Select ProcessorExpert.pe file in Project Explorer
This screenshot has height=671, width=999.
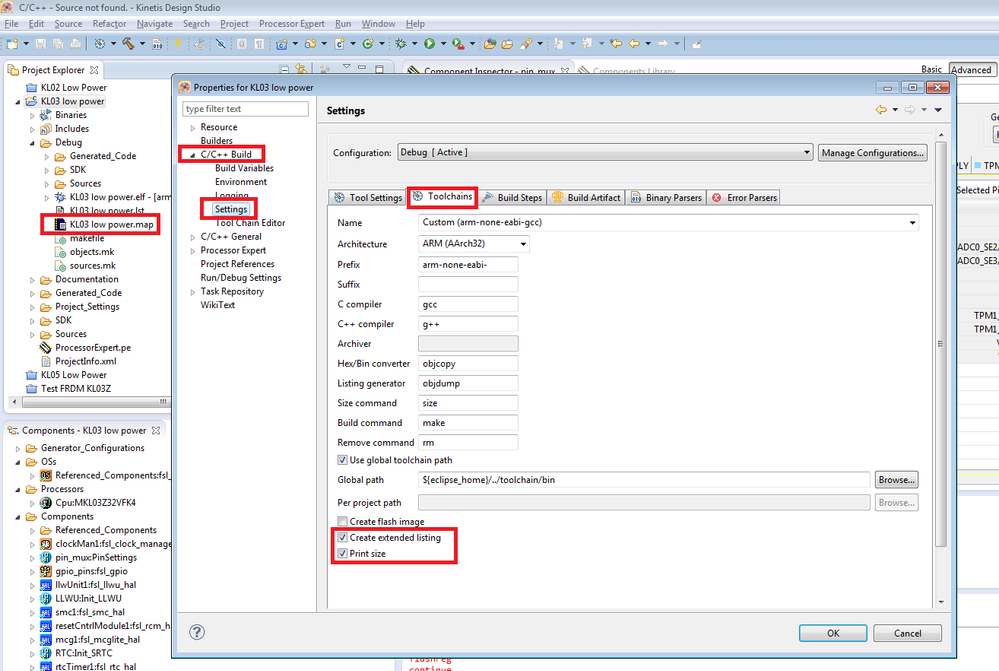92,347
